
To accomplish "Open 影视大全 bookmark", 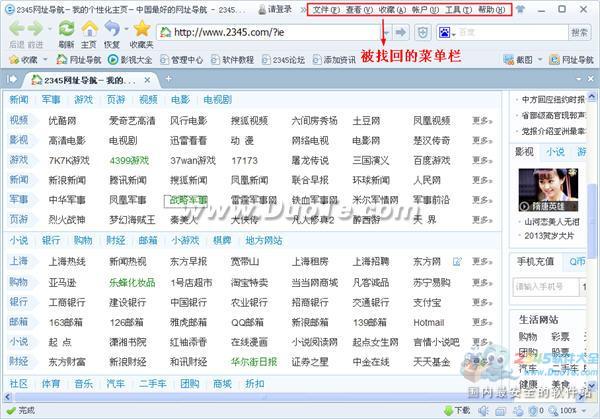I will point(130,60).
